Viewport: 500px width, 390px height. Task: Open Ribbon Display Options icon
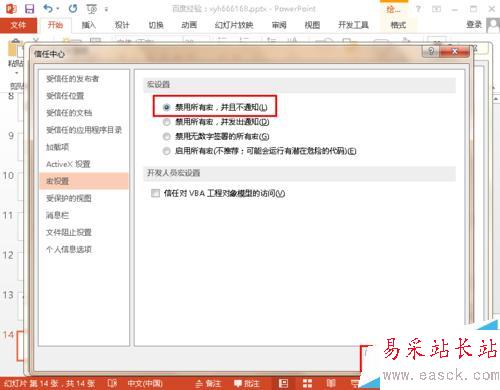point(436,9)
